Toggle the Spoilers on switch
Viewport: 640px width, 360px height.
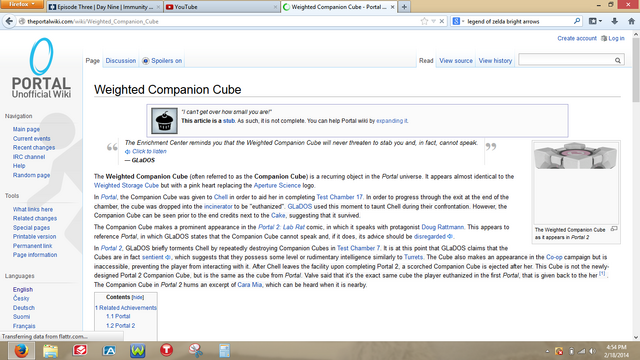162,60
